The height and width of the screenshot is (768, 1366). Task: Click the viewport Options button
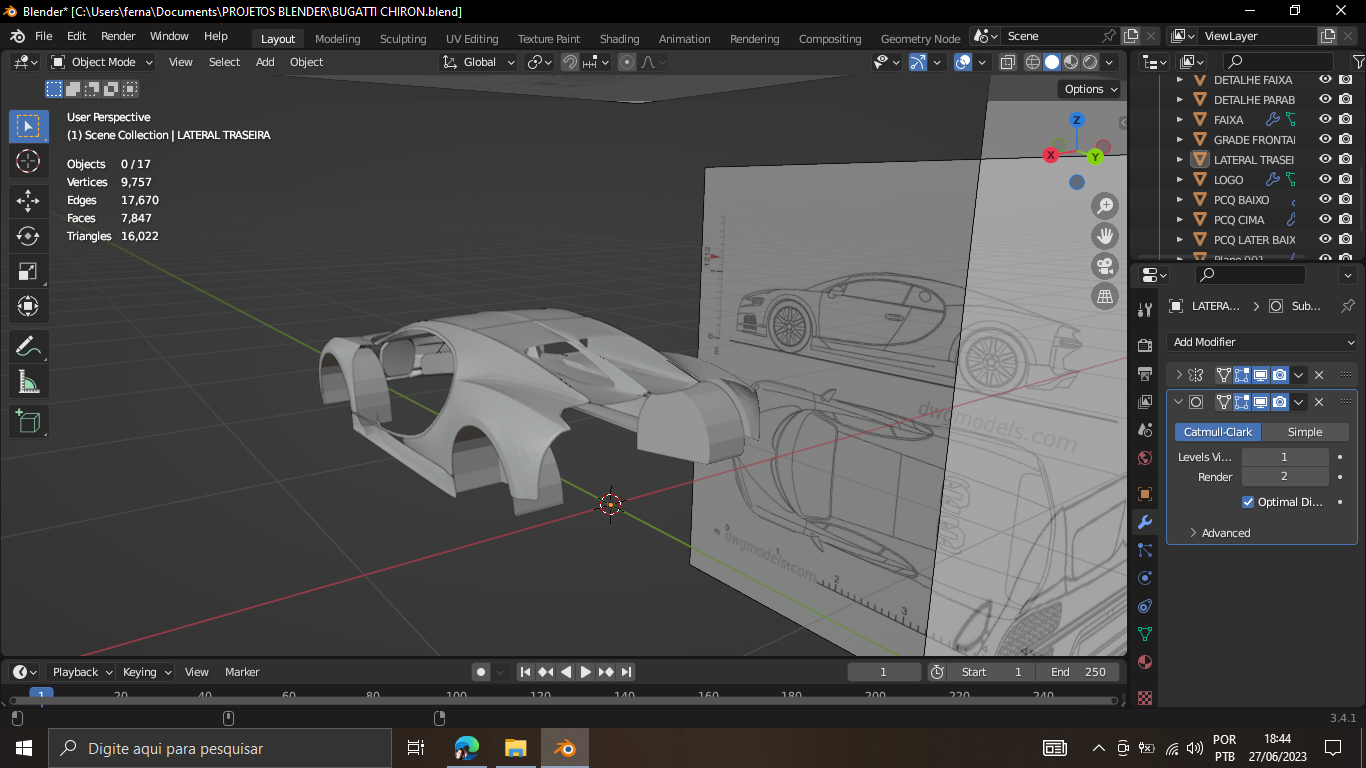[1090, 89]
